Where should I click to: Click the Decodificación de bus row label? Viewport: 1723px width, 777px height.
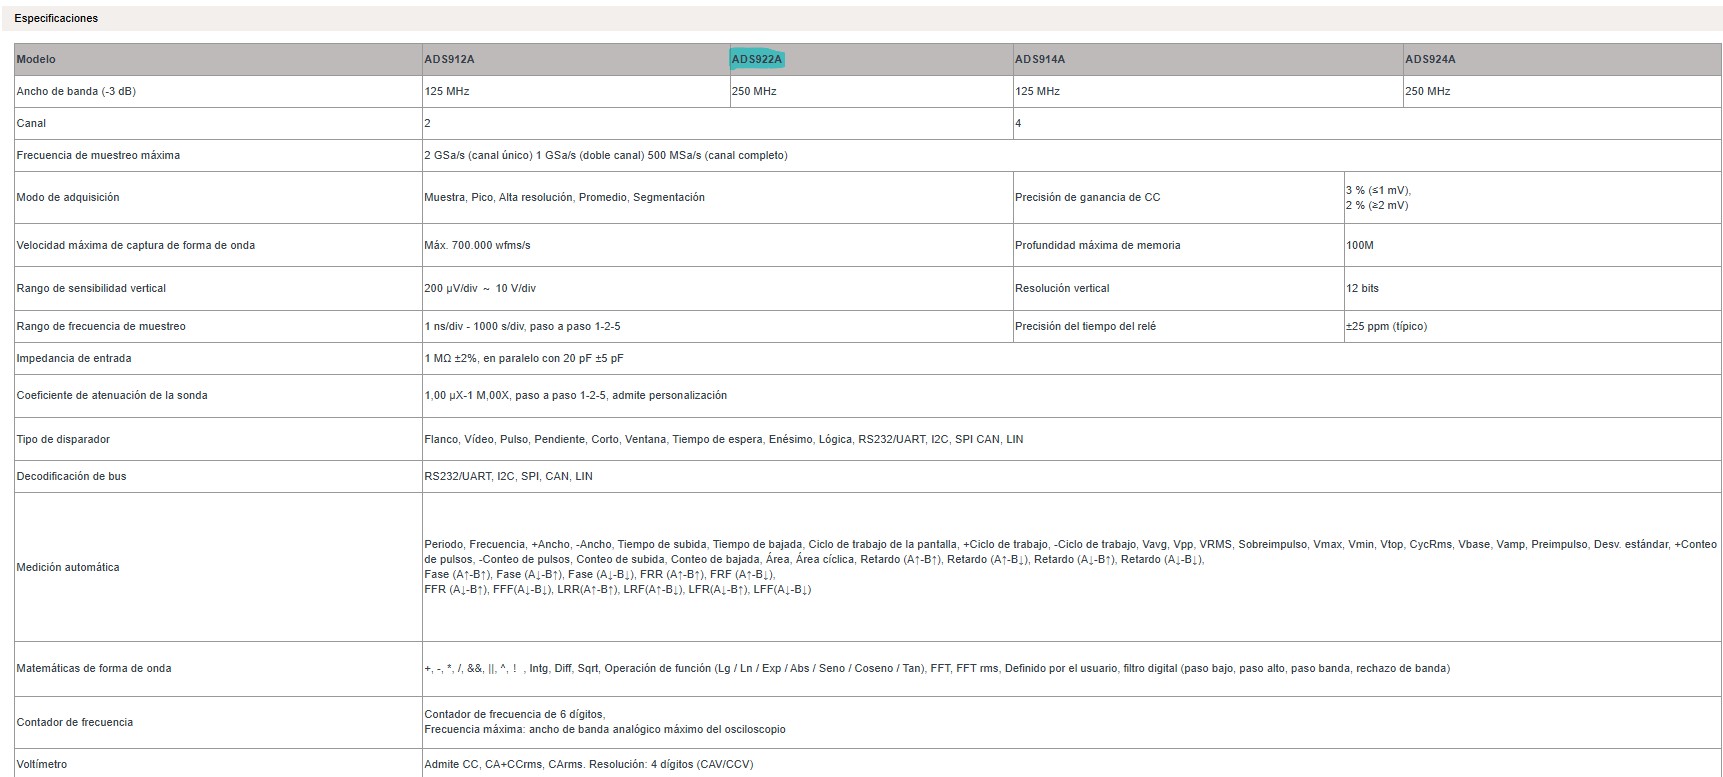click(72, 476)
